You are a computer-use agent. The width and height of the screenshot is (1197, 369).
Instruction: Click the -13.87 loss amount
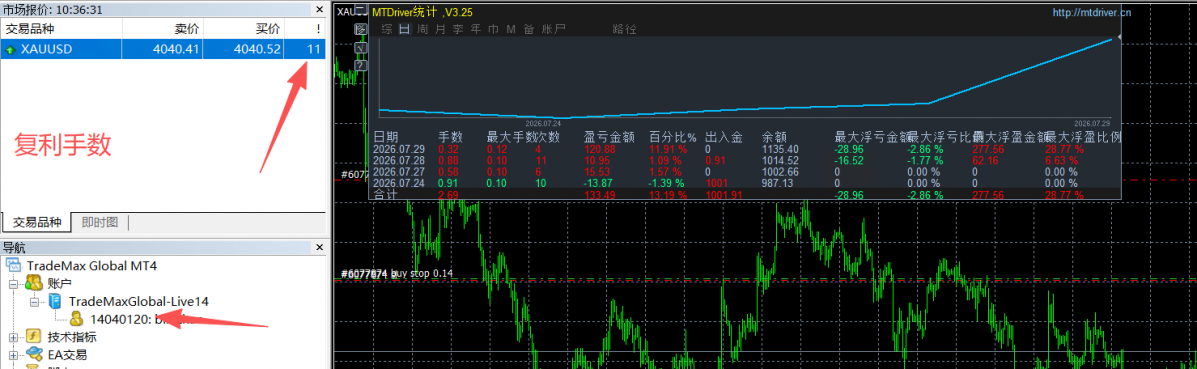click(598, 183)
